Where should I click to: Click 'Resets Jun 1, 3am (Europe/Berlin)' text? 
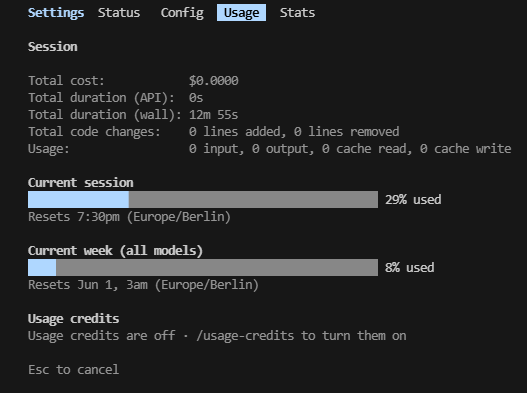coord(144,285)
